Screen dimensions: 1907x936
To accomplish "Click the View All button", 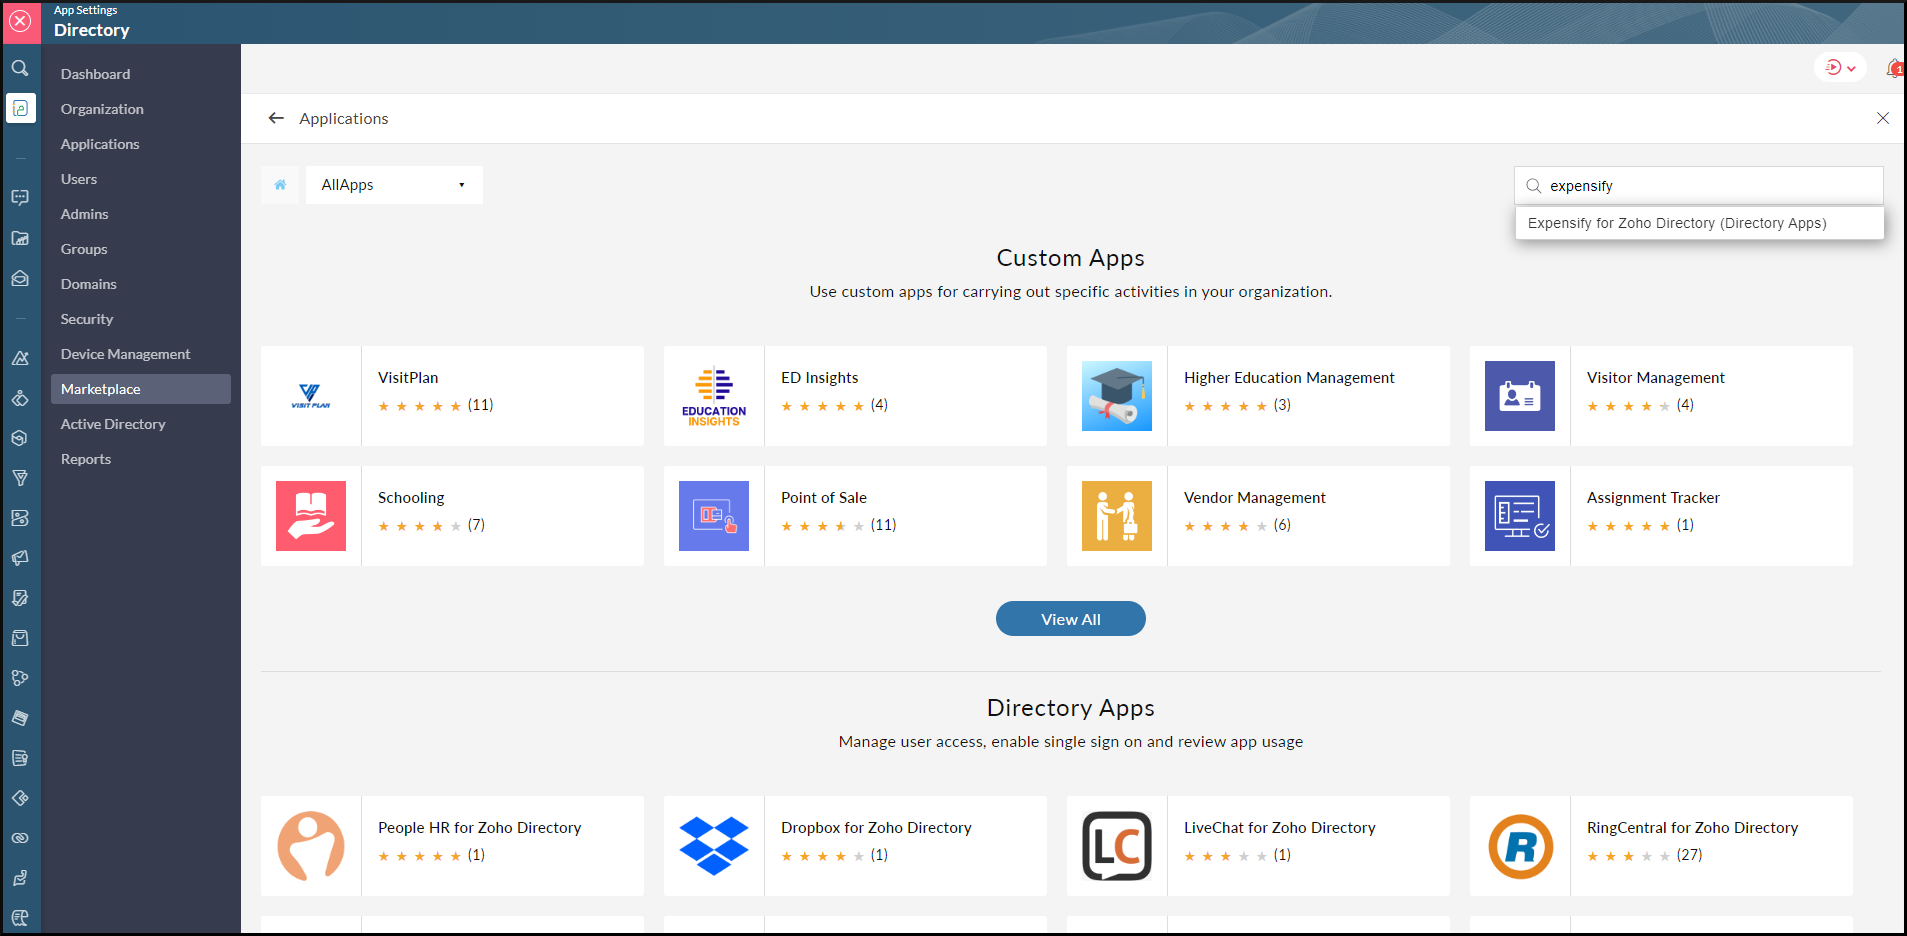I will (1070, 618).
